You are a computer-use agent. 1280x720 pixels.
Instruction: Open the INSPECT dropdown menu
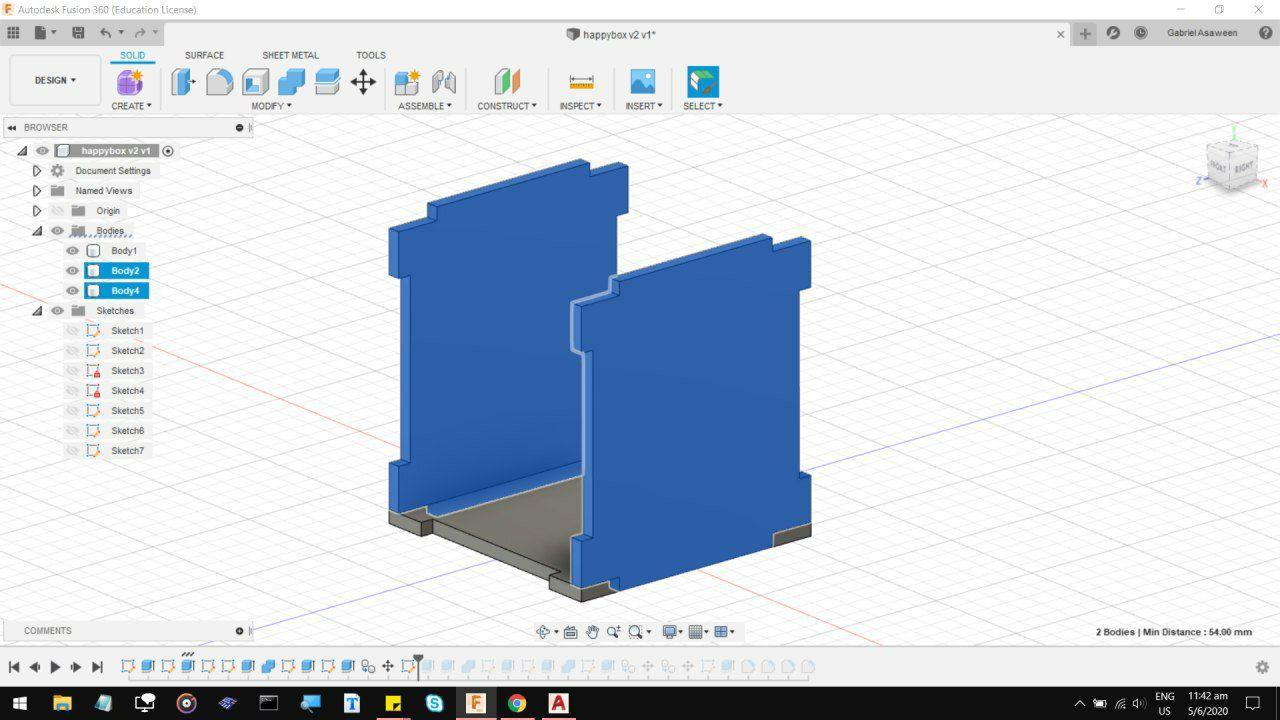point(580,106)
